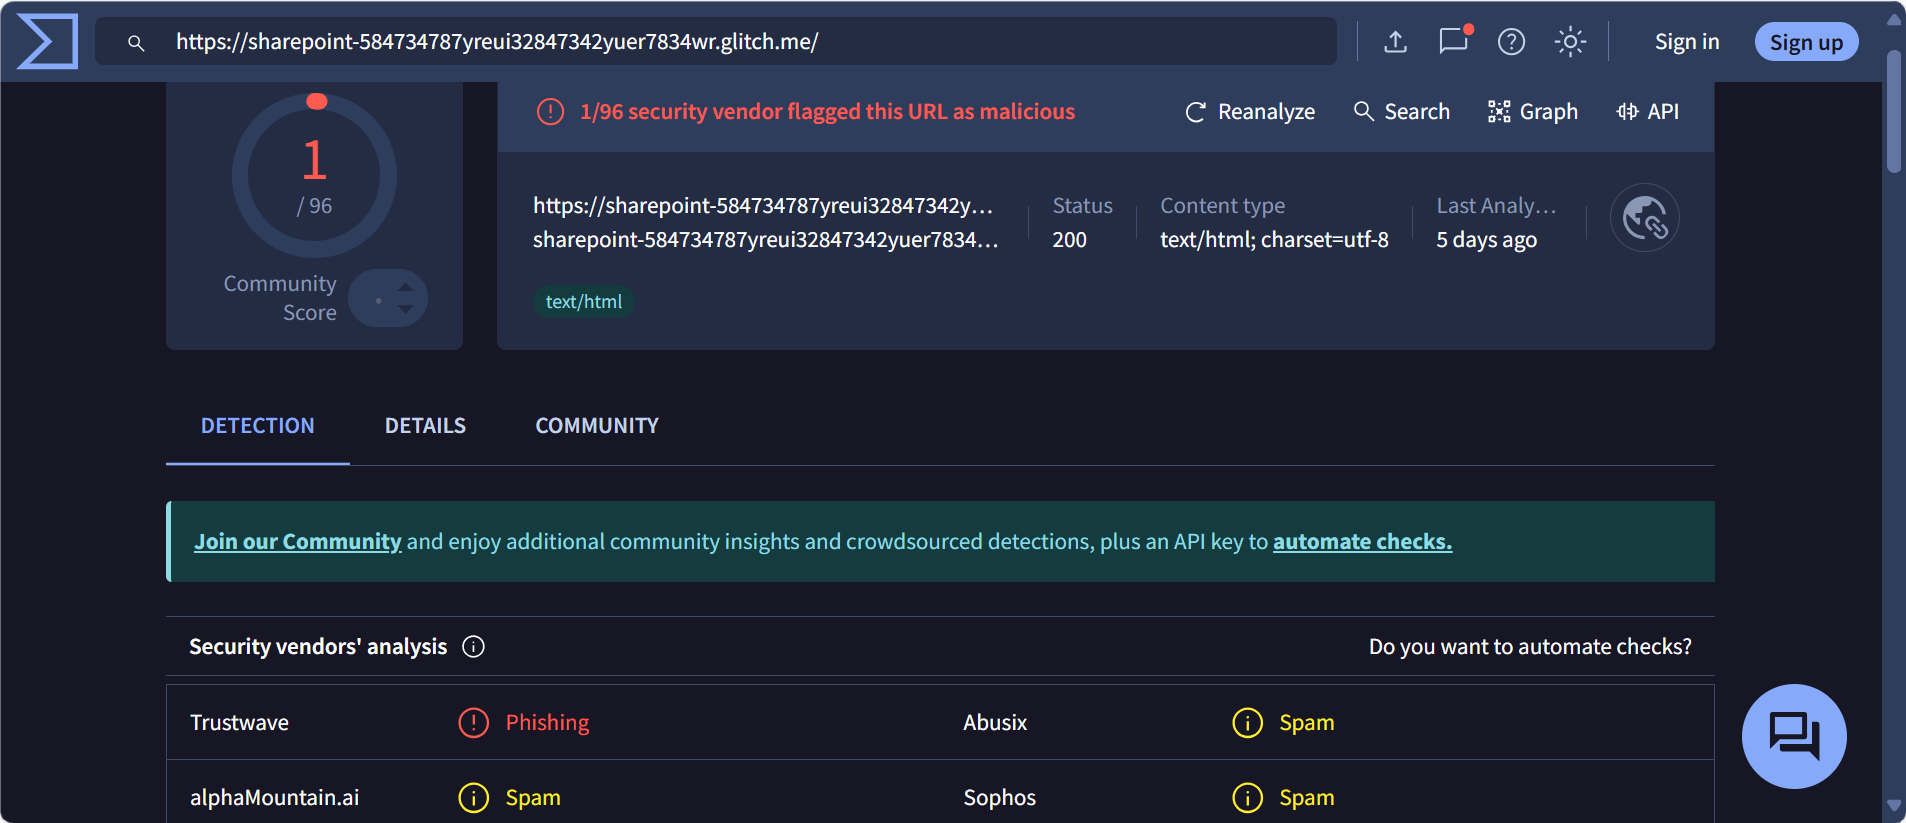Image resolution: width=1906 pixels, height=823 pixels.
Task: Switch to the DETAILS tab
Action: tap(426, 426)
